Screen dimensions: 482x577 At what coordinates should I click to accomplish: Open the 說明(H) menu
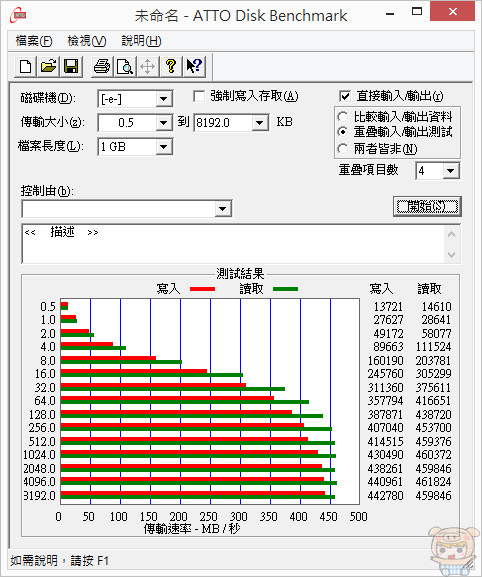click(x=141, y=41)
